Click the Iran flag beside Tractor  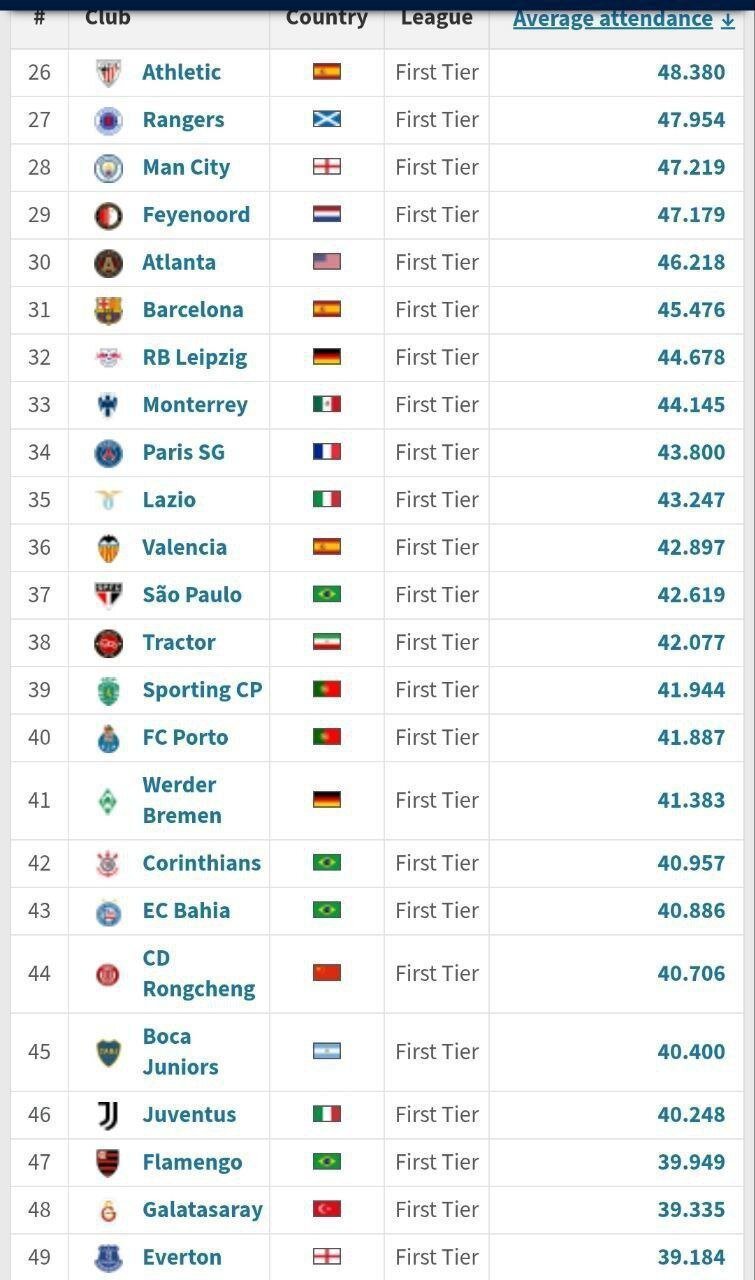[x=327, y=642]
